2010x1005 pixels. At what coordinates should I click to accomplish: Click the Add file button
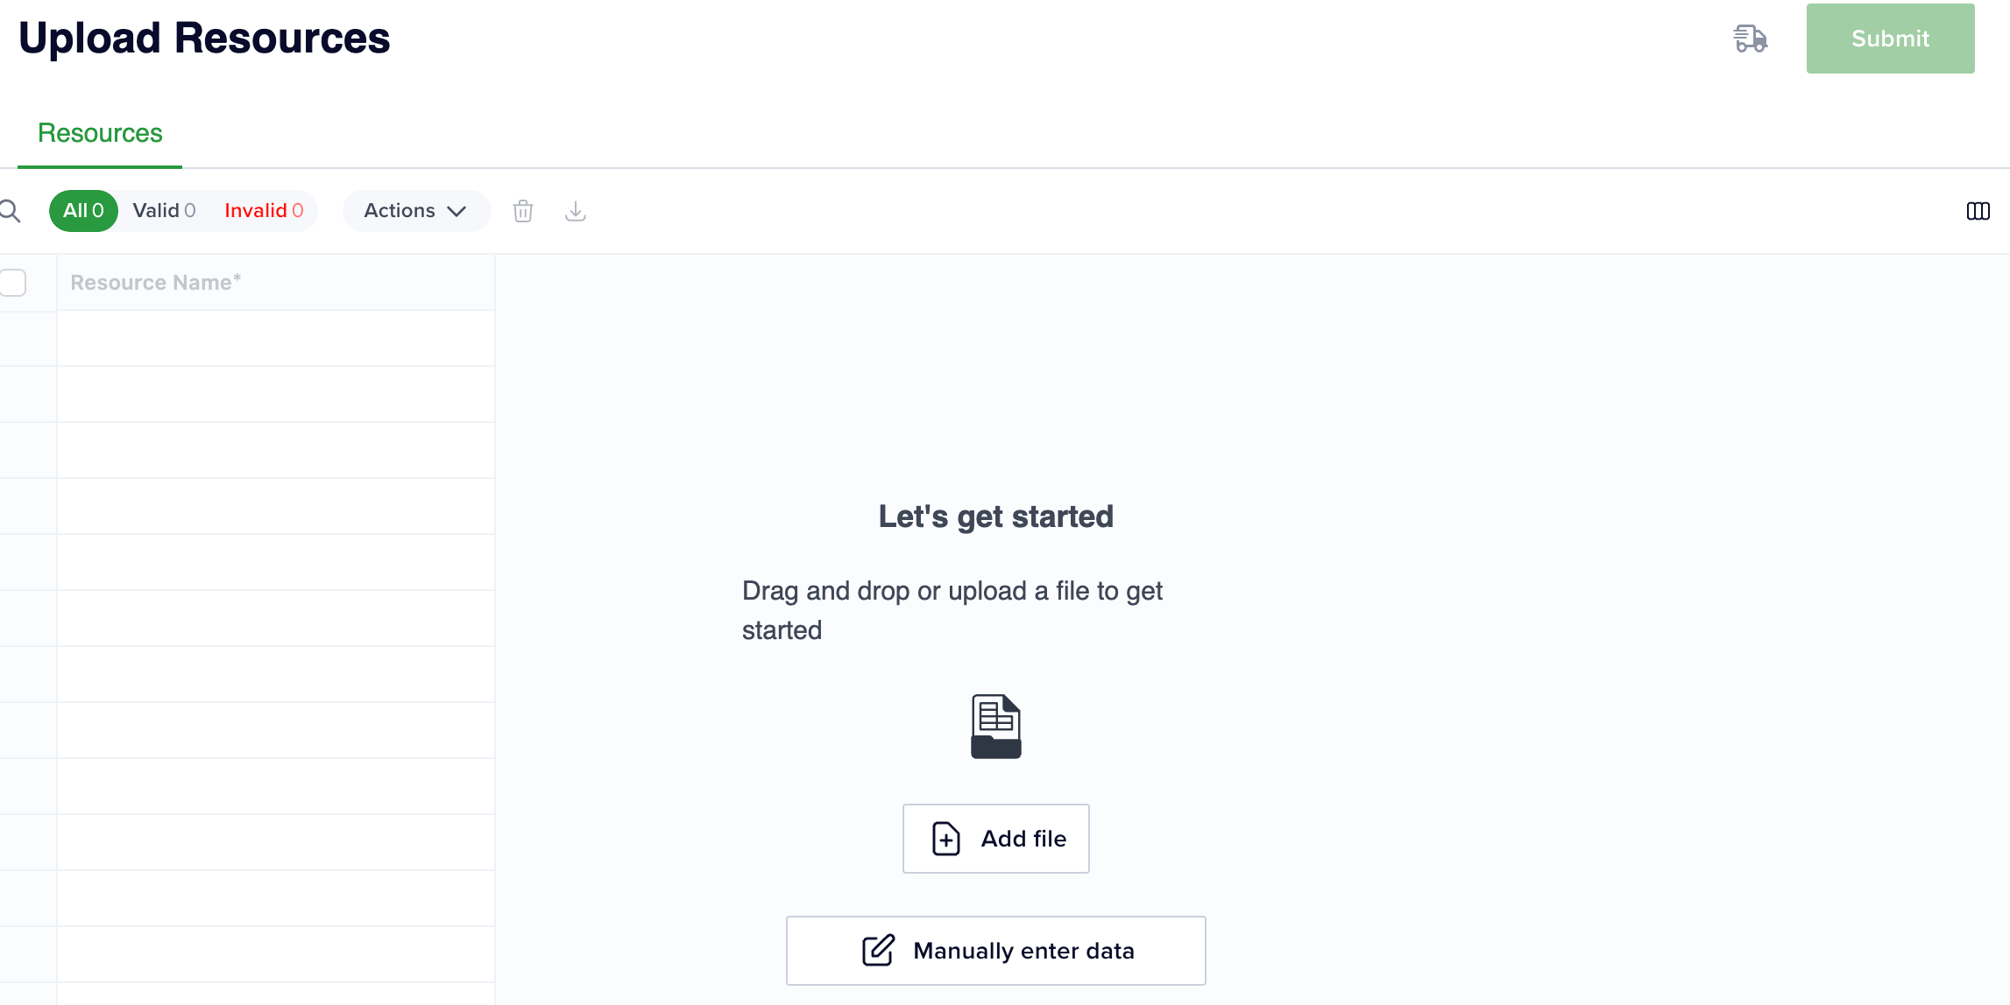pos(995,838)
